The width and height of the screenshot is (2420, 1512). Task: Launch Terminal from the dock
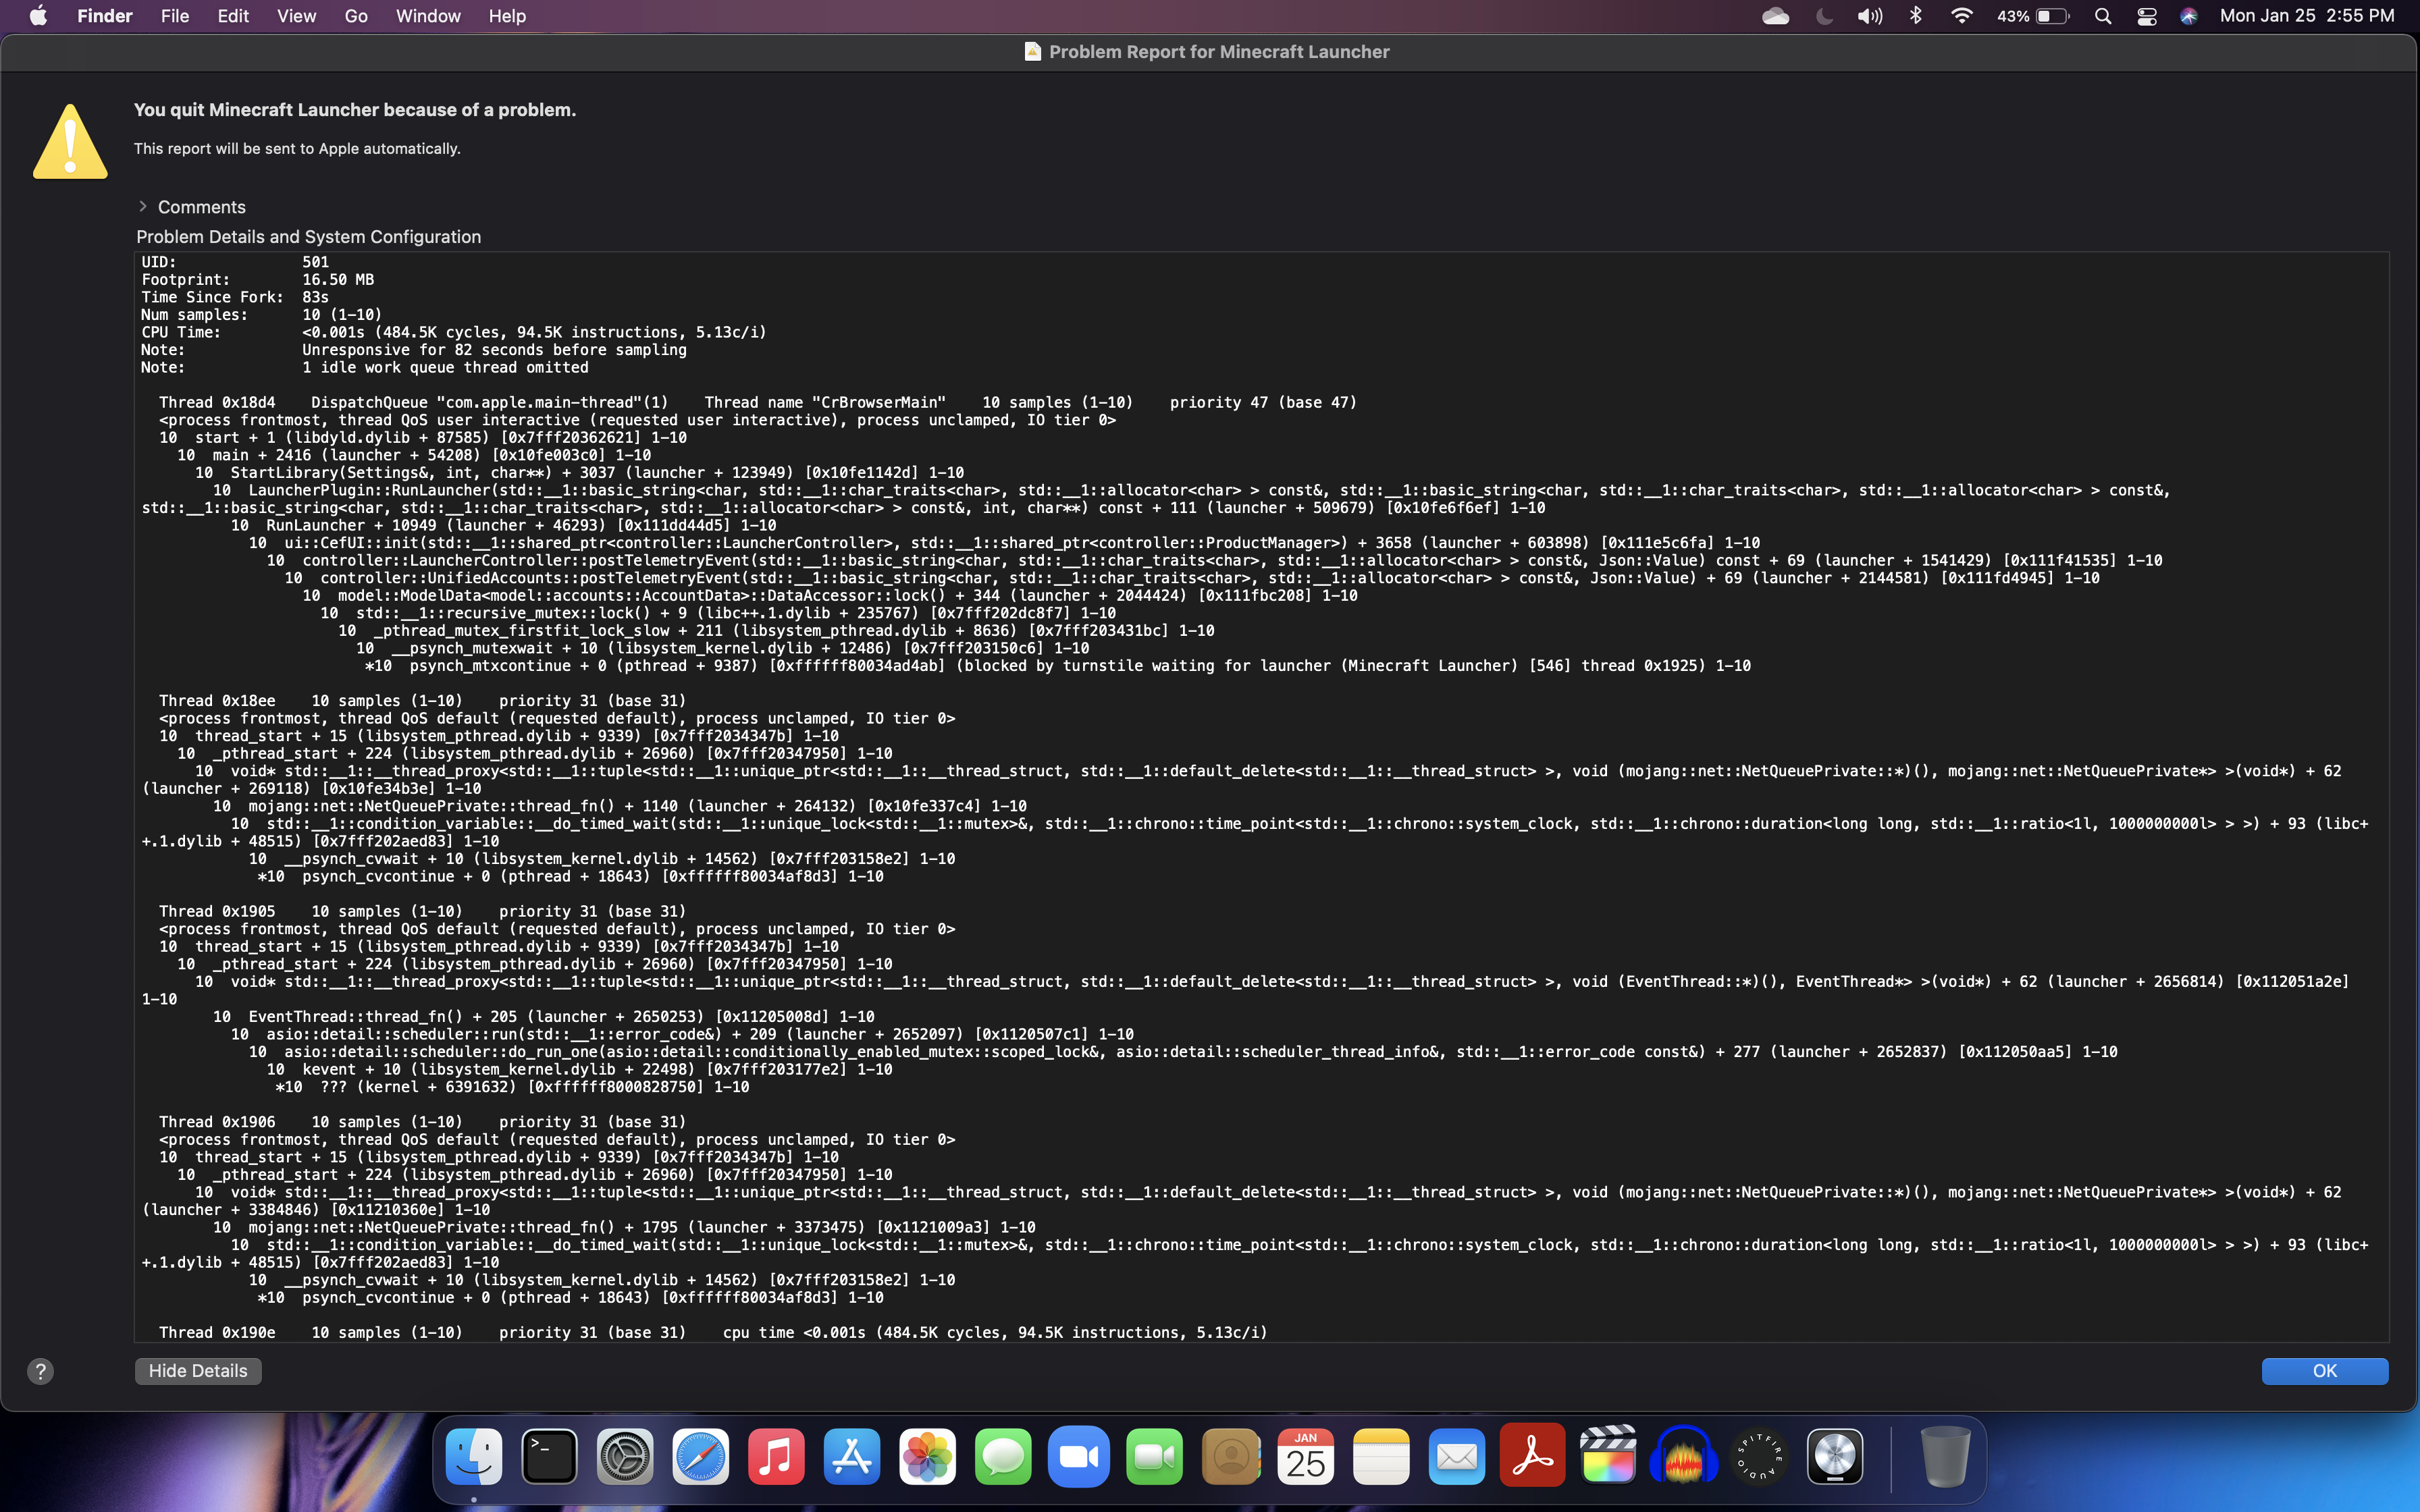(550, 1457)
